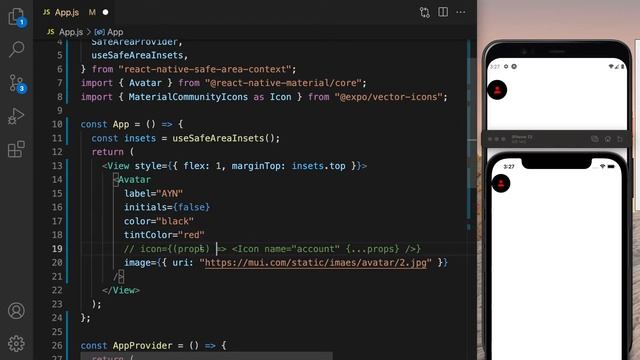
Task: Click the useSafeAreaInsets import on line 5
Action: pyautogui.click(x=137, y=55)
